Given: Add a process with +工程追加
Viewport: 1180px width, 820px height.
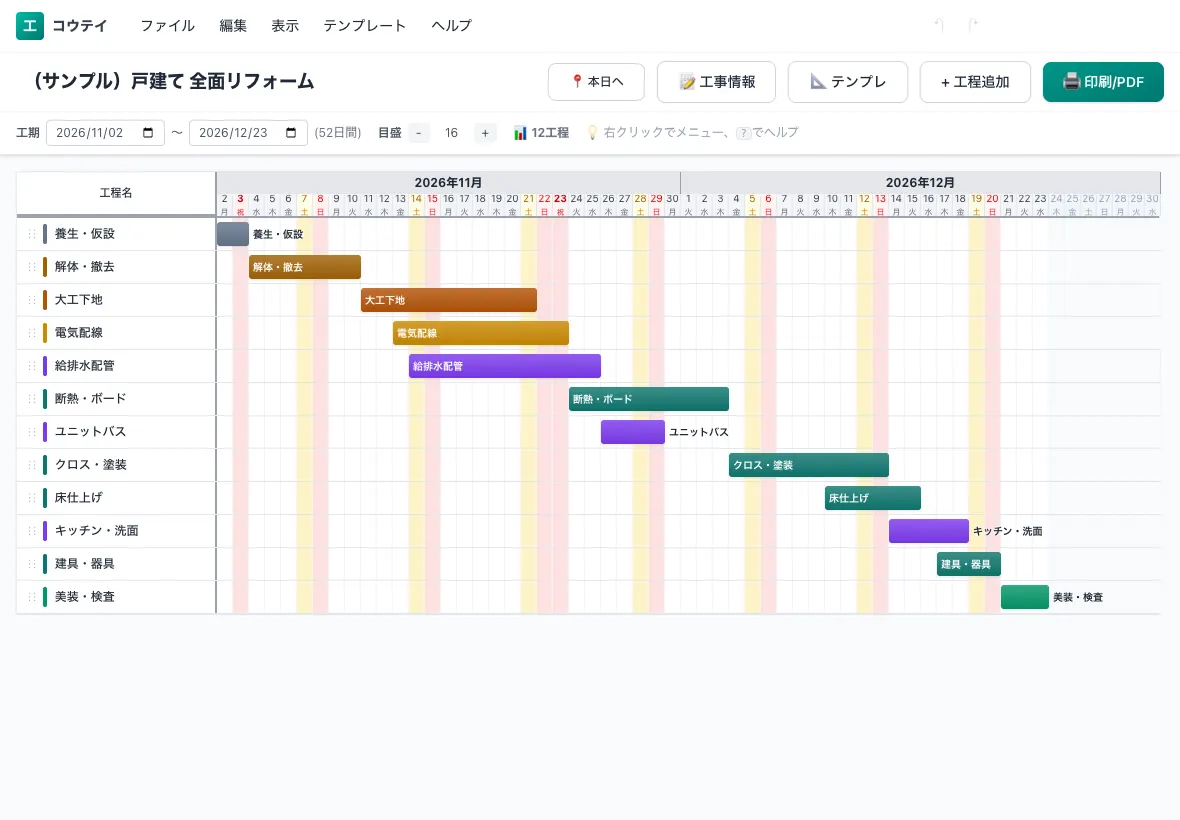Looking at the screenshot, I should [x=975, y=81].
